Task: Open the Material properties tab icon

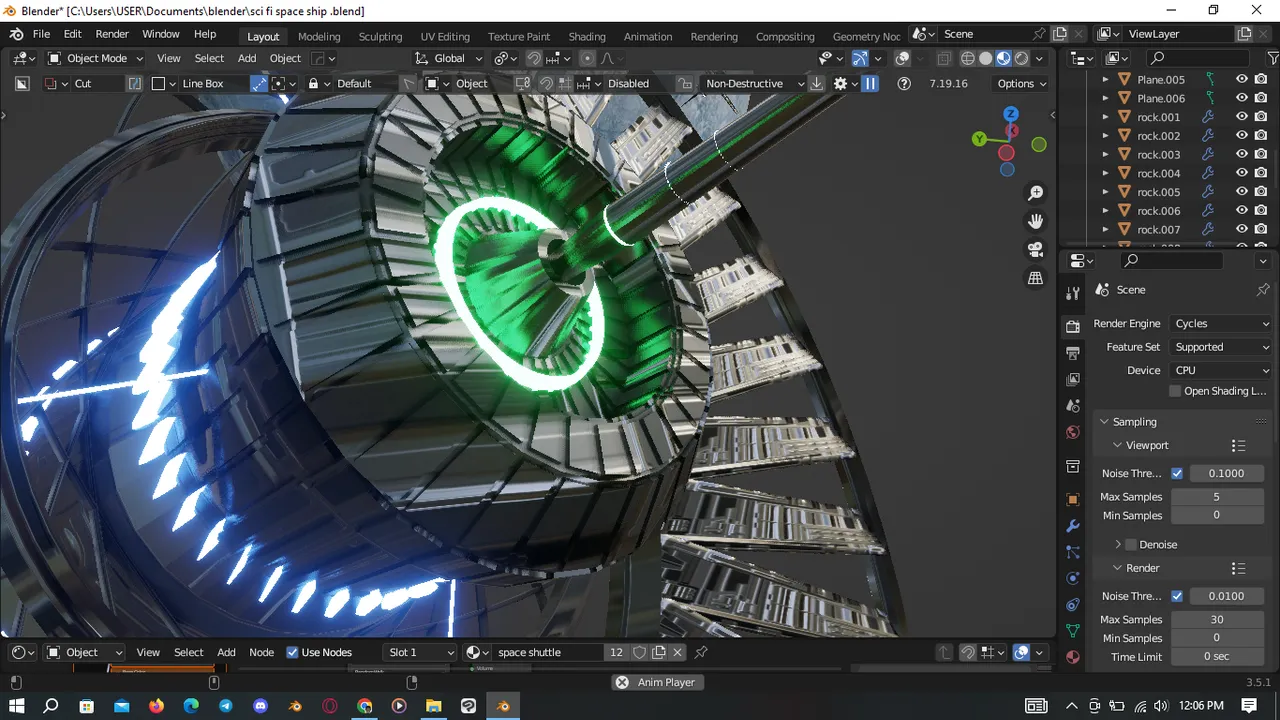Action: tap(1073, 657)
